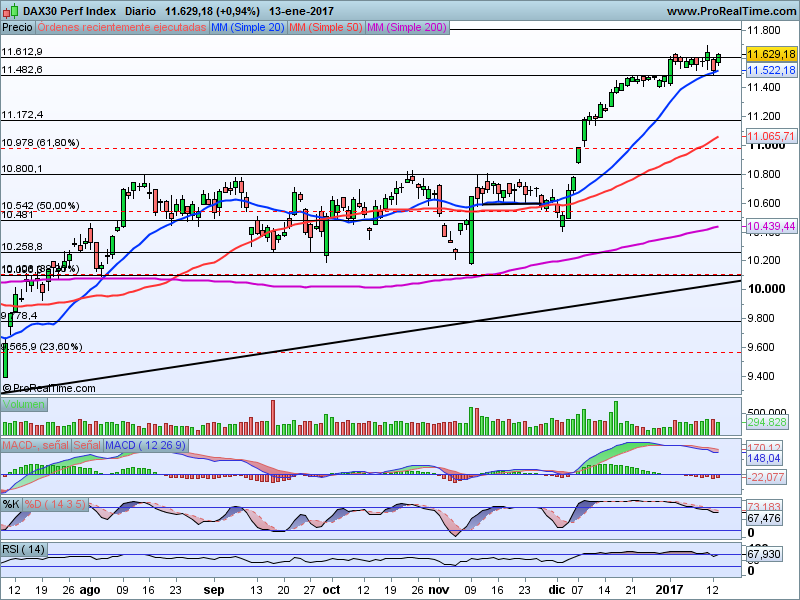Image resolution: width=800 pixels, height=600 pixels.
Task: Click the 67,476 stochastic value tag
Action: 764,518
